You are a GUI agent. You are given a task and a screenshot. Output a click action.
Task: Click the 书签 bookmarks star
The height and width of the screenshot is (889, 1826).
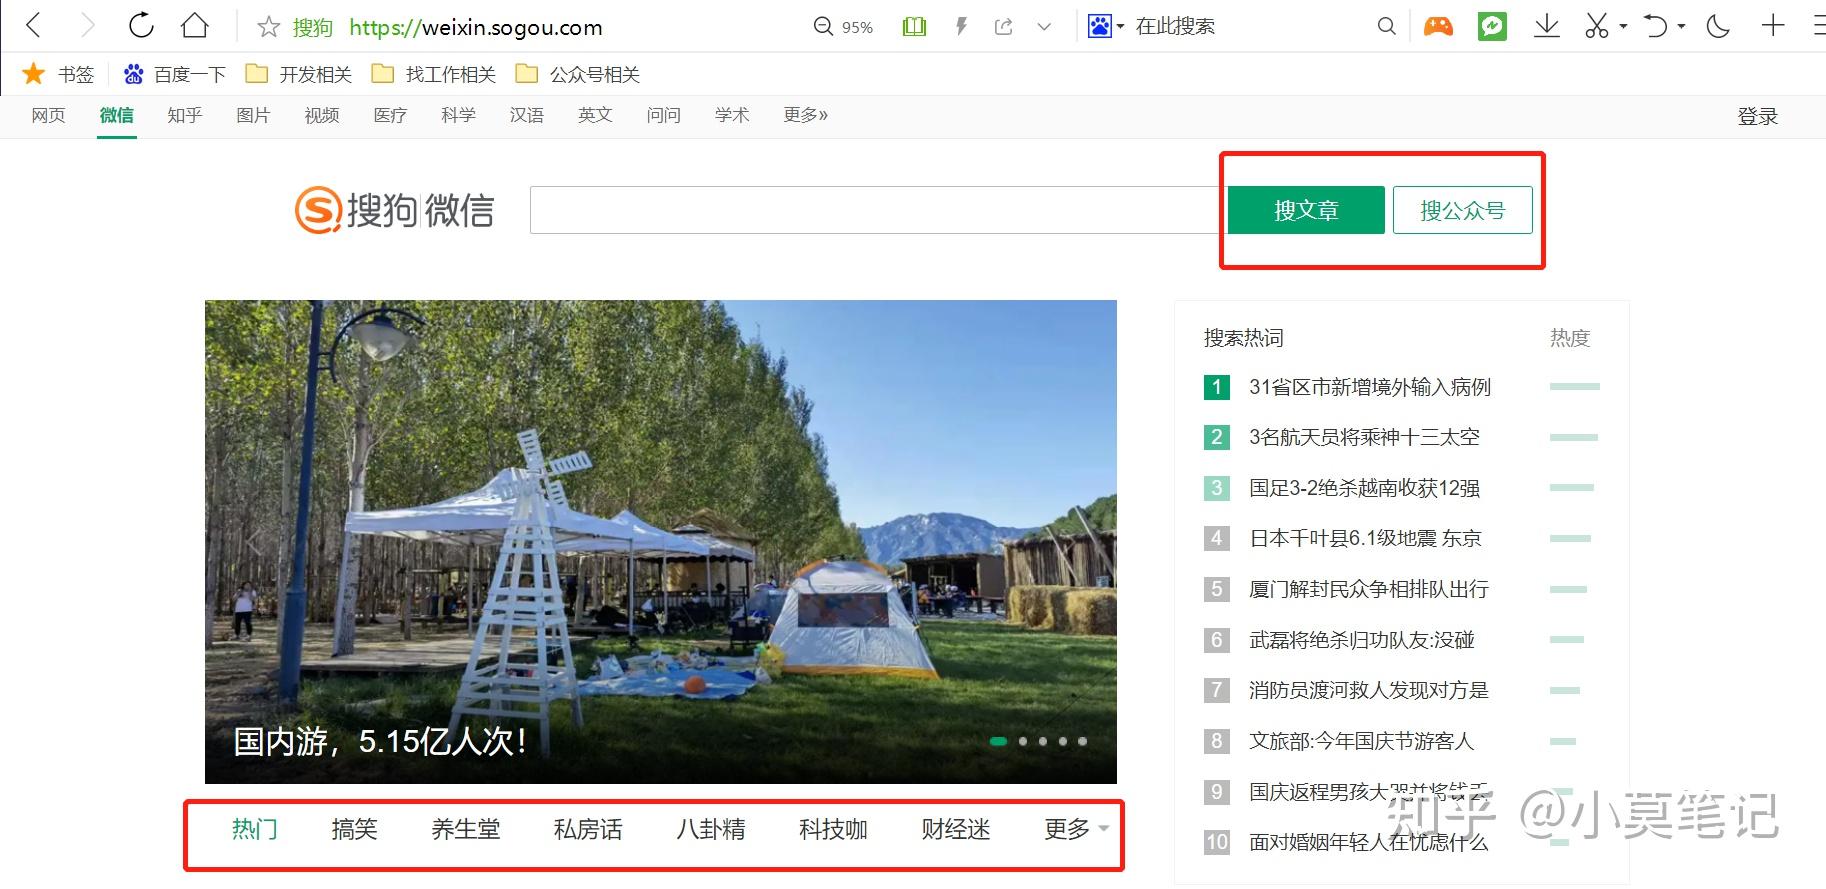(34, 74)
